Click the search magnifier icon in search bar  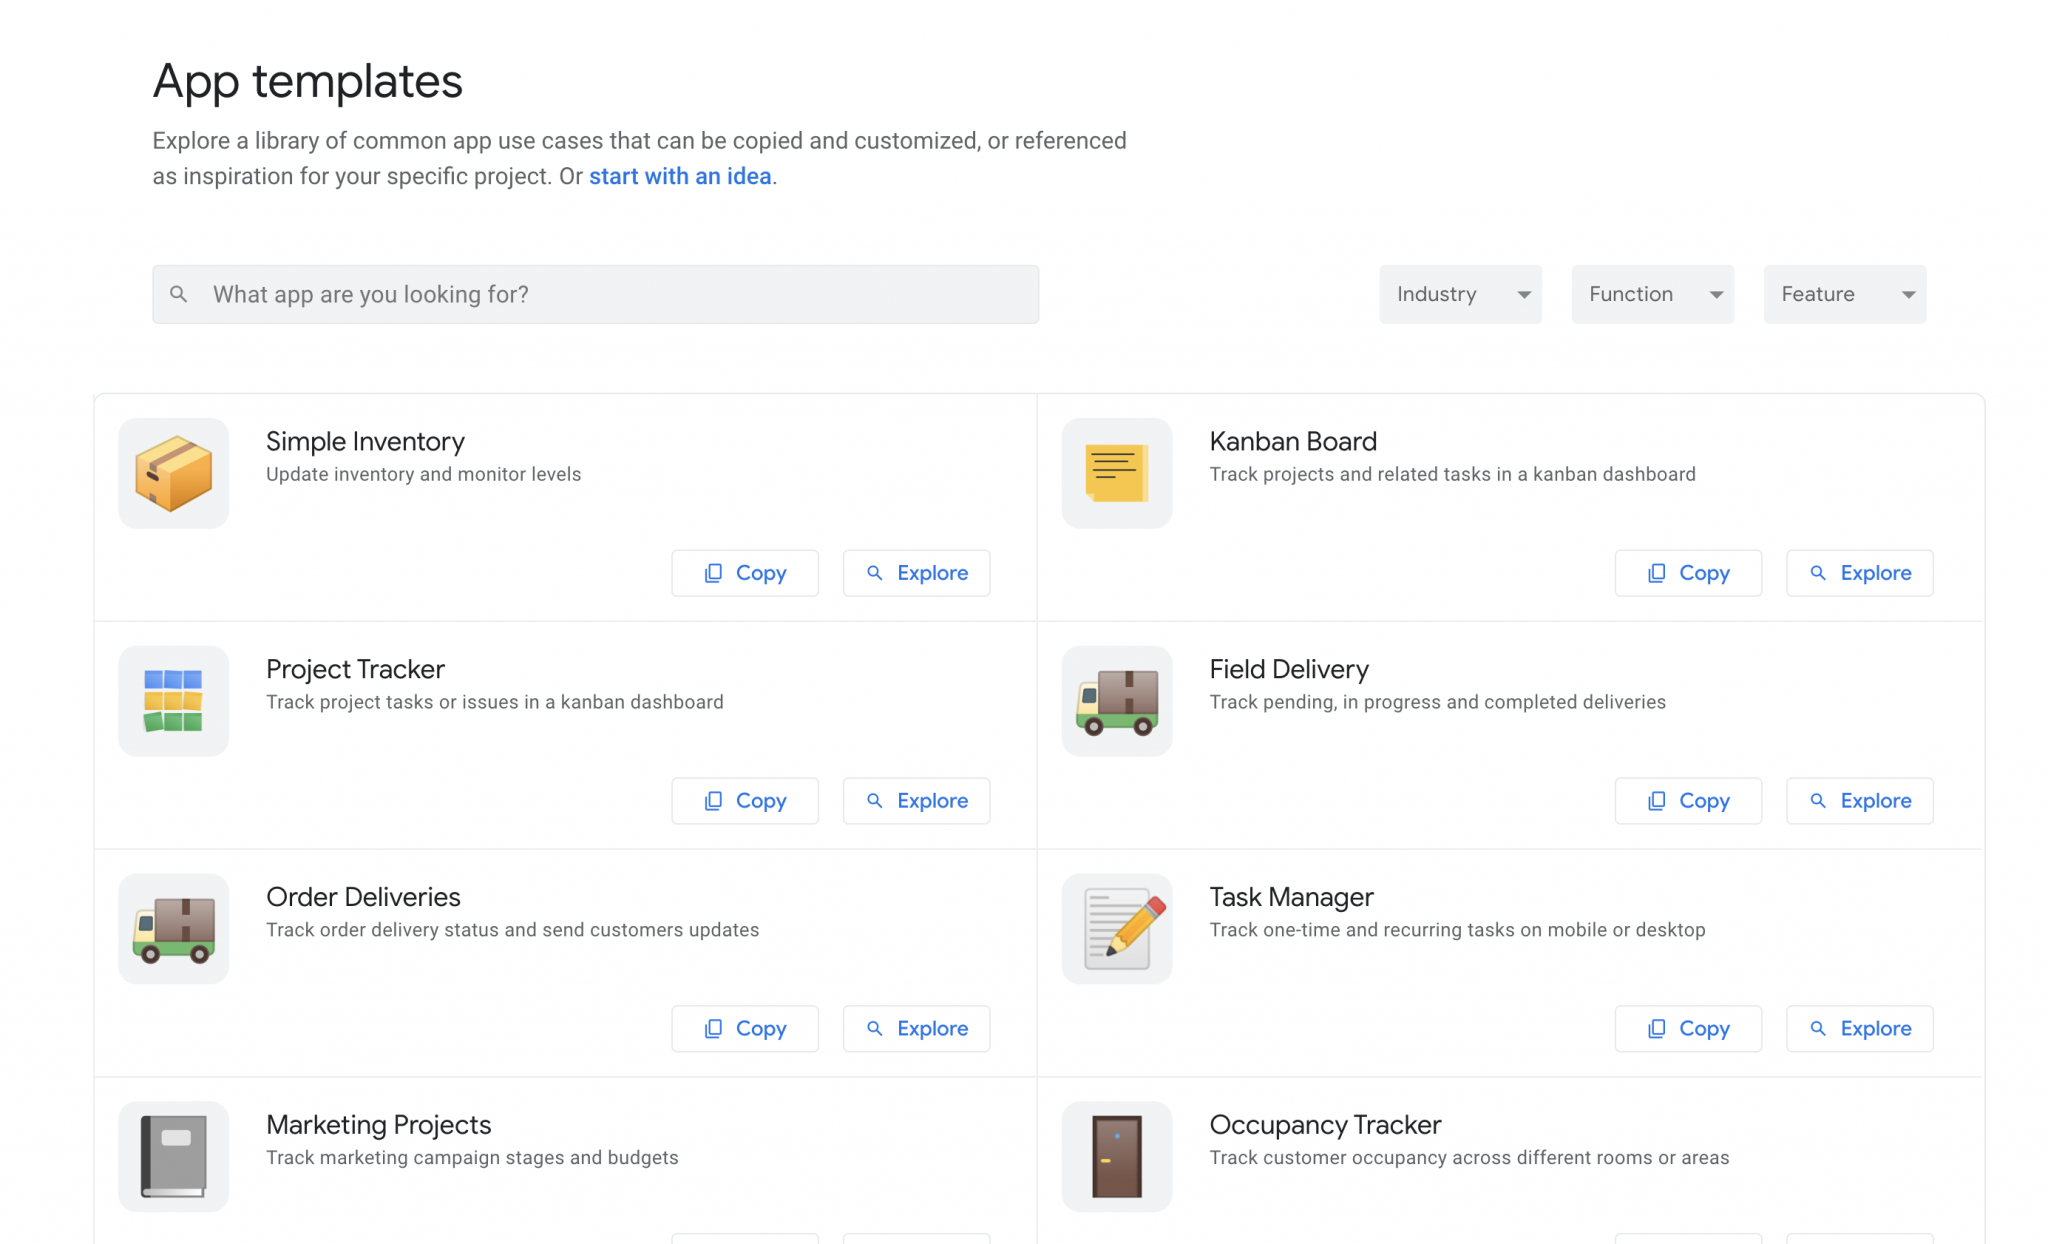[179, 294]
